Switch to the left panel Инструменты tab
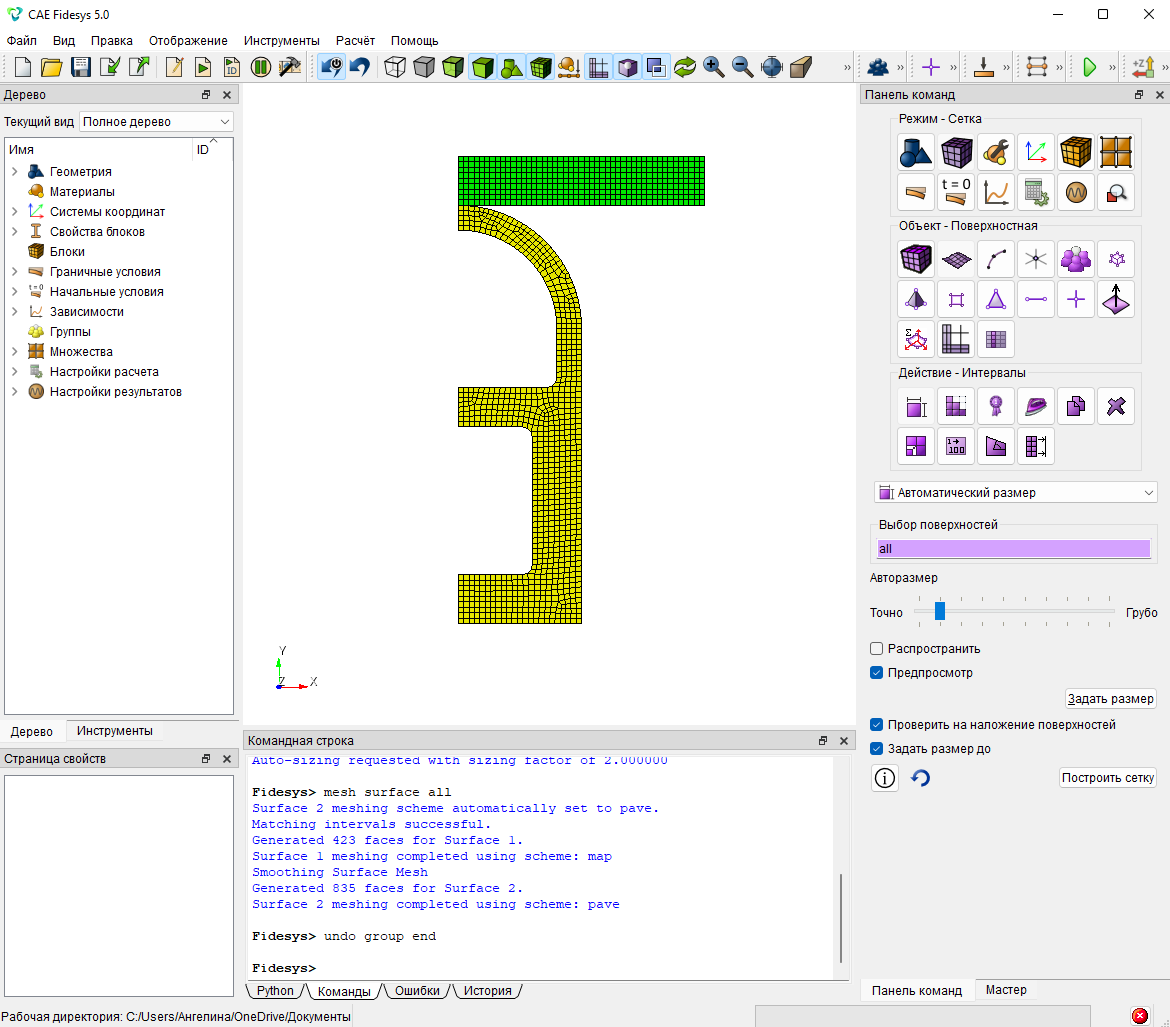Viewport: 1170px width, 1027px height. 115,731
